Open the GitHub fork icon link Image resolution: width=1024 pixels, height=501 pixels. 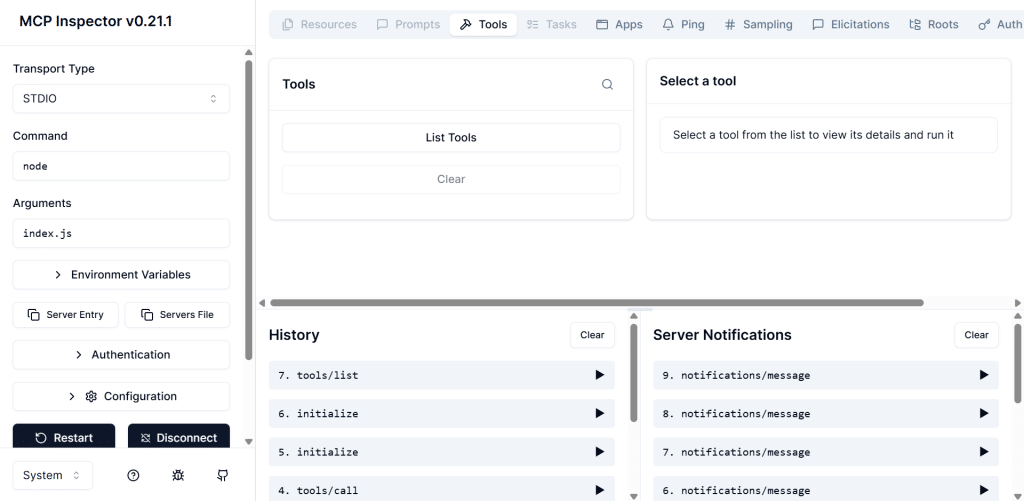tap(222, 476)
